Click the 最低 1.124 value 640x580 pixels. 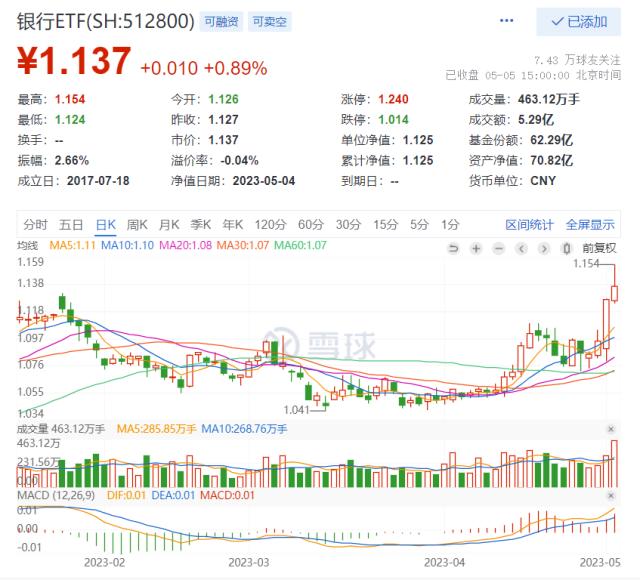pos(70,120)
